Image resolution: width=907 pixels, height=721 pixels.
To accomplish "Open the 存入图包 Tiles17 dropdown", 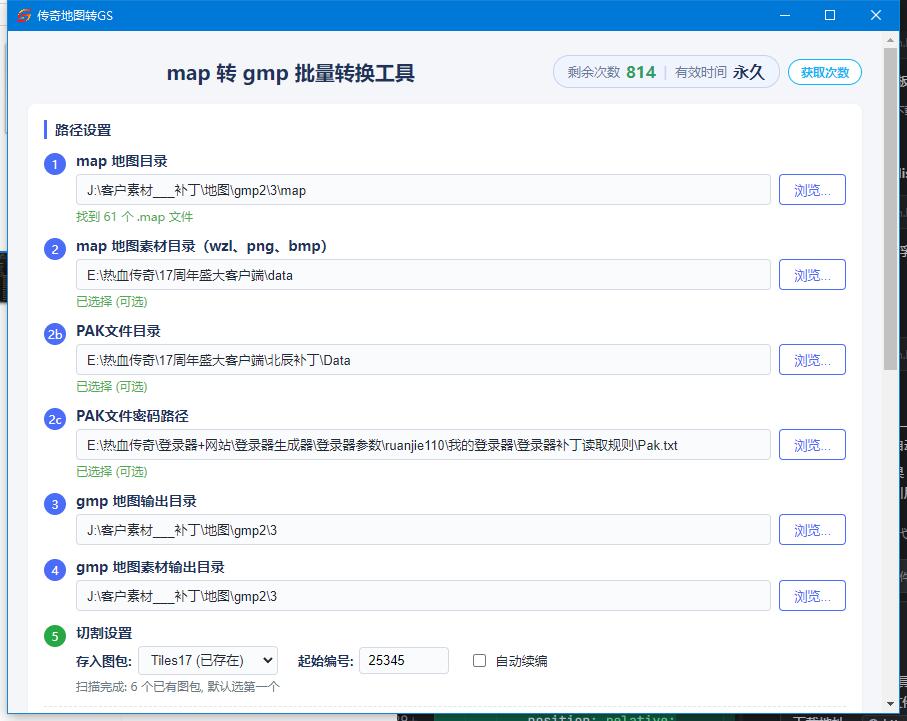I will (208, 660).
